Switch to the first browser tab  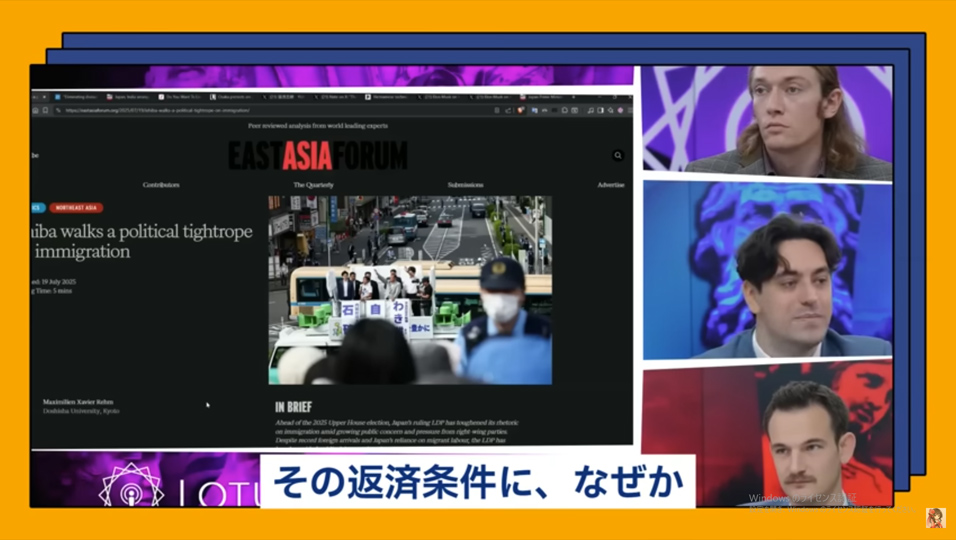click(x=78, y=97)
